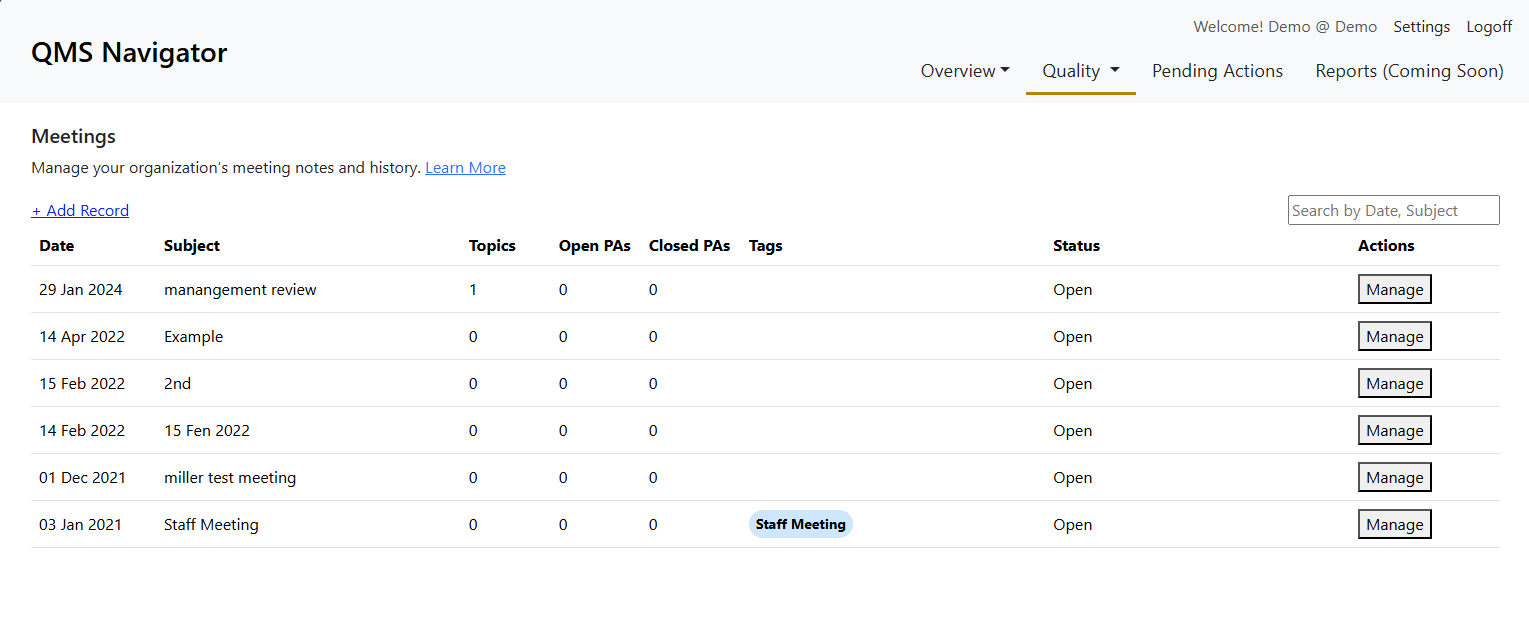
Task: Manage the Example meeting record
Action: pyautogui.click(x=1394, y=337)
